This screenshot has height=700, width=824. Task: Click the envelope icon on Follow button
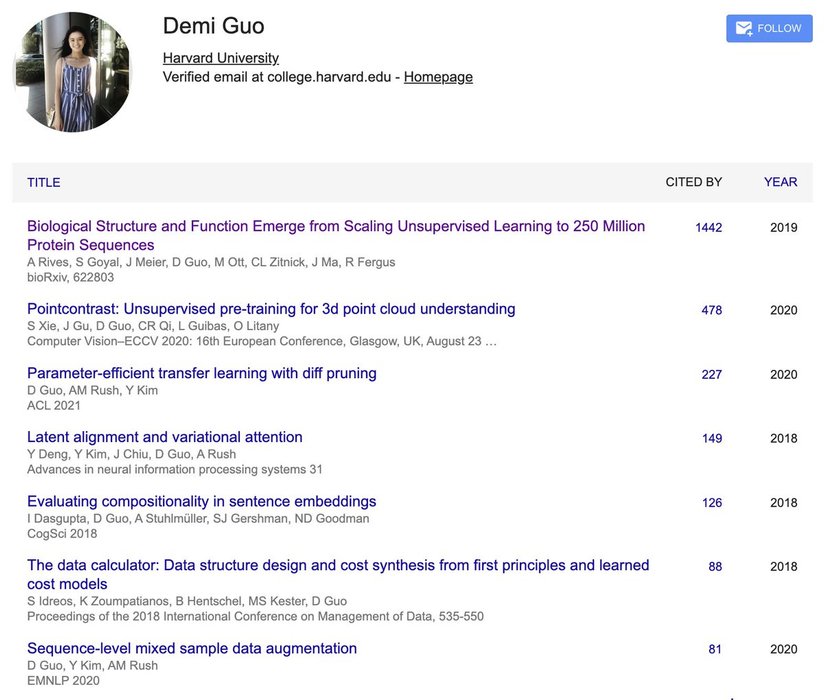[744, 29]
